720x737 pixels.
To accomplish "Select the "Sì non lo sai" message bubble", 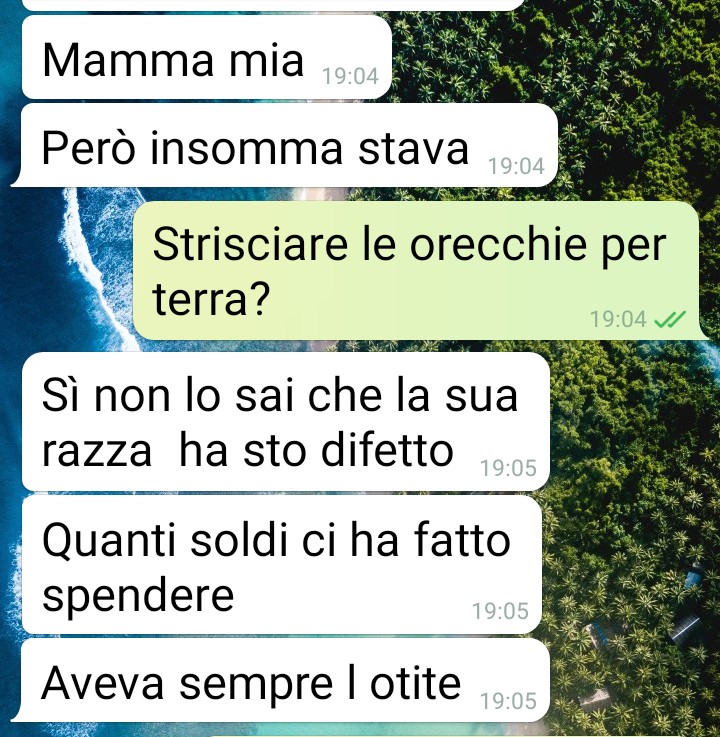I will 286,422.
